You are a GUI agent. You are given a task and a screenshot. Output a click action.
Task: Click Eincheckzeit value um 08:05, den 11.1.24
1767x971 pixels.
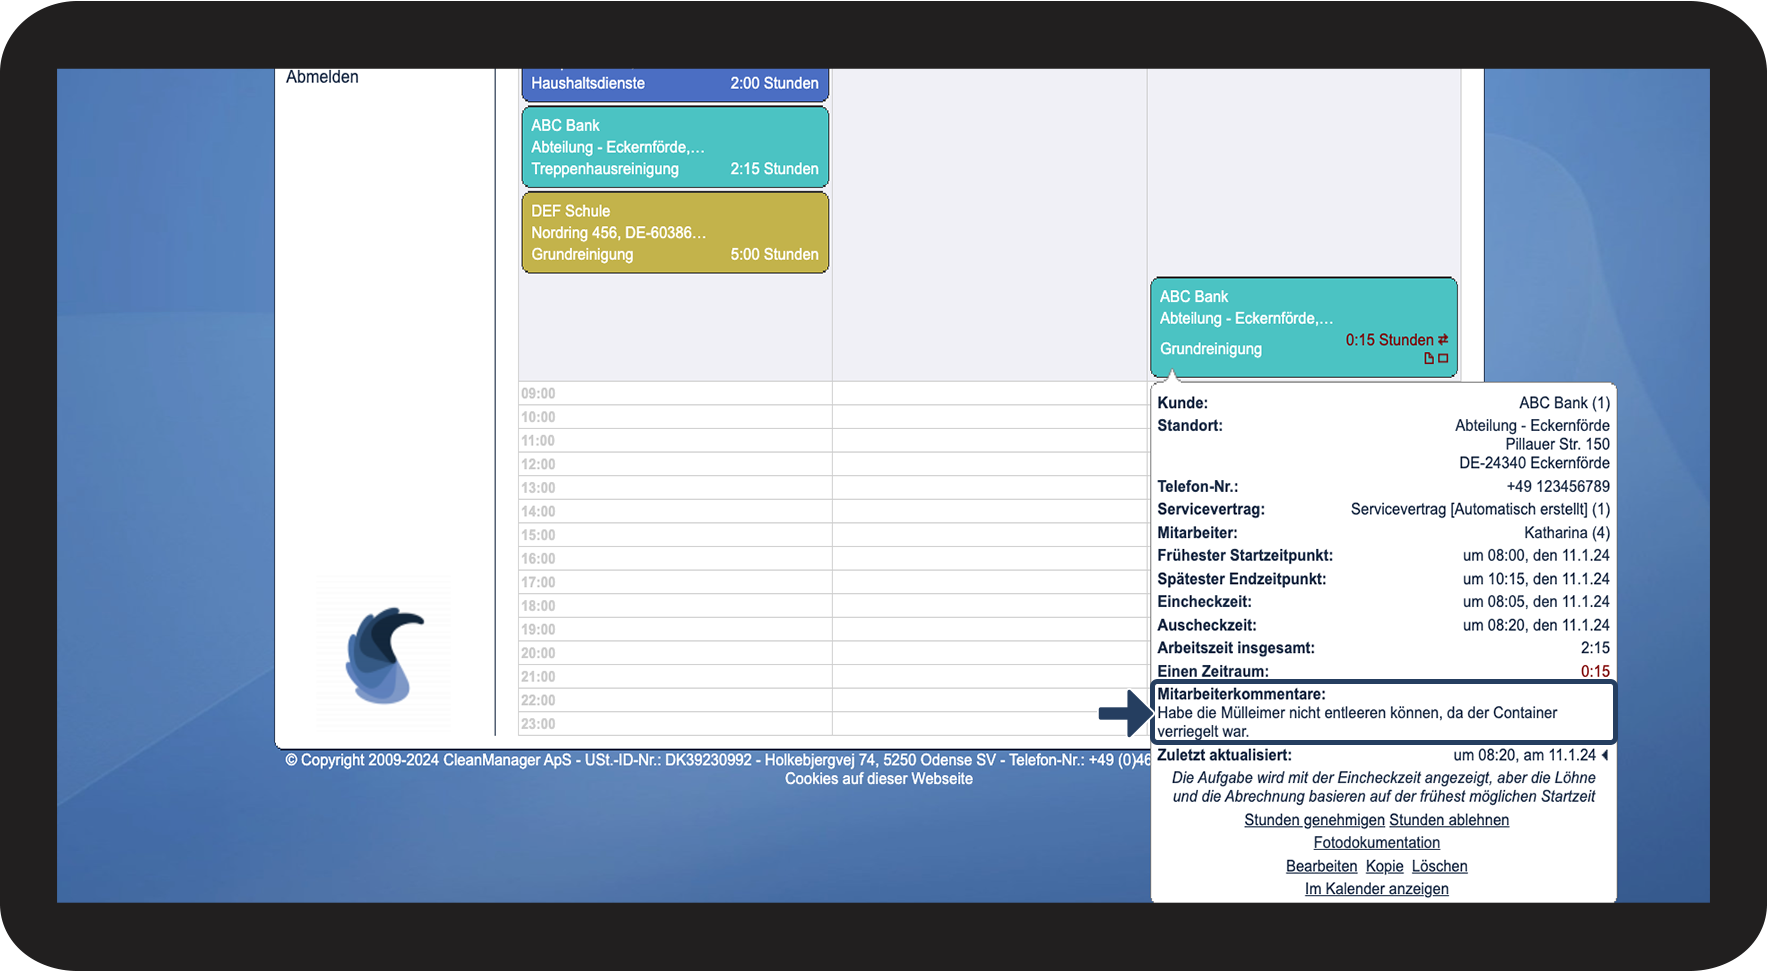(x=1536, y=602)
